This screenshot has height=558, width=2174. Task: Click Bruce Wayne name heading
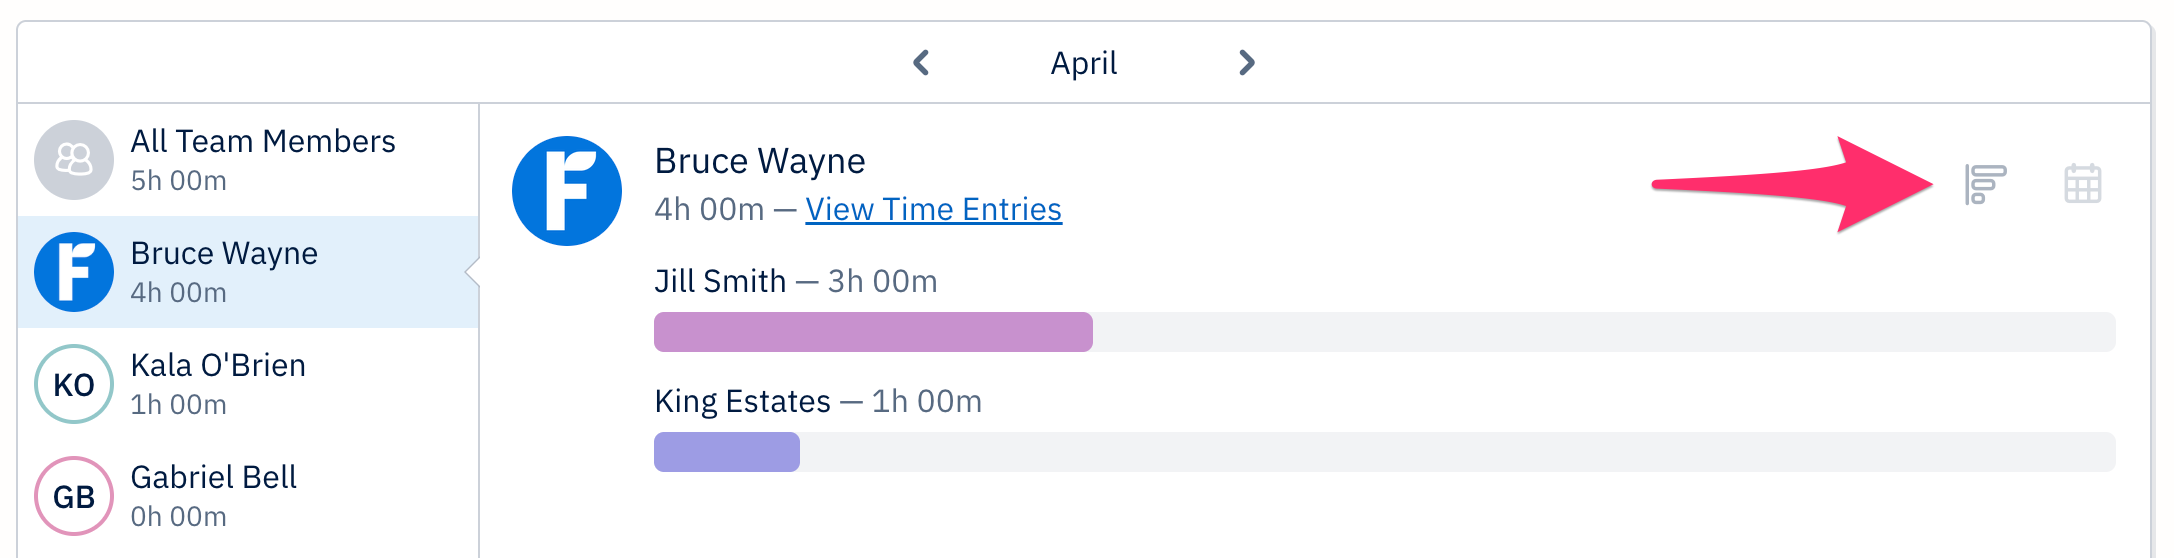click(x=759, y=161)
